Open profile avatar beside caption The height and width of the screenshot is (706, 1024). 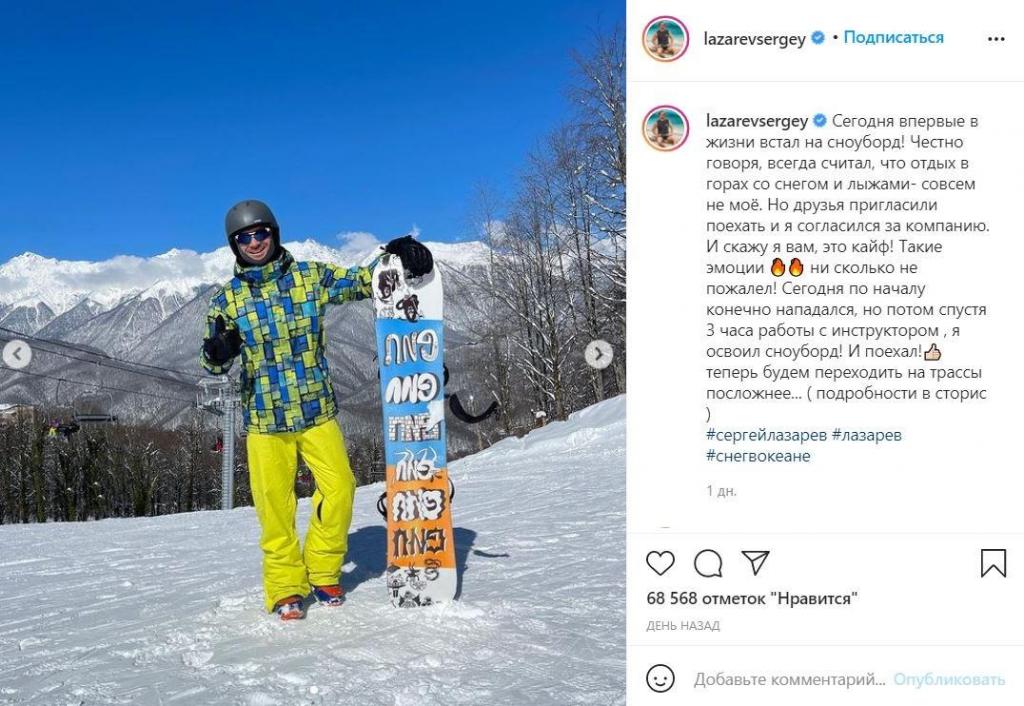[665, 128]
